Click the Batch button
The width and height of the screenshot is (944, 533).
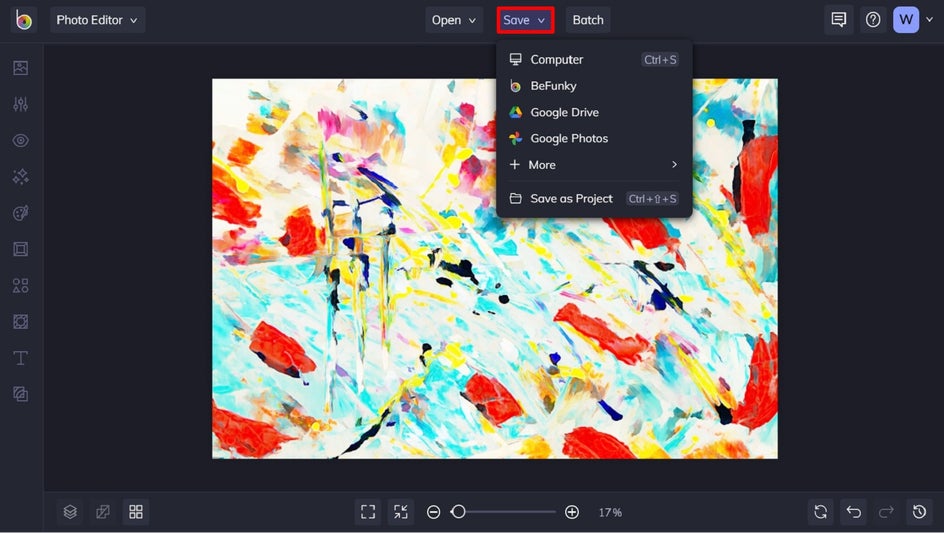click(588, 20)
